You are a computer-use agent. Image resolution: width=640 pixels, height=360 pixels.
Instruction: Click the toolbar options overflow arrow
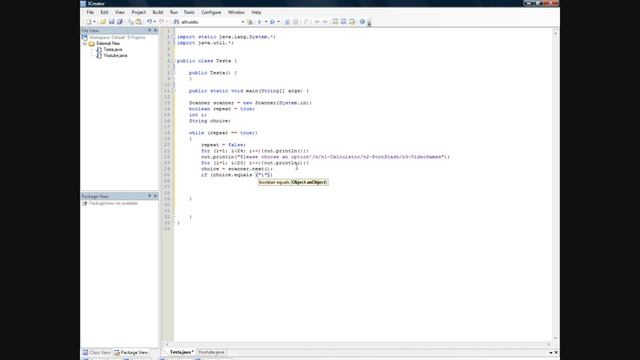(x=369, y=23)
